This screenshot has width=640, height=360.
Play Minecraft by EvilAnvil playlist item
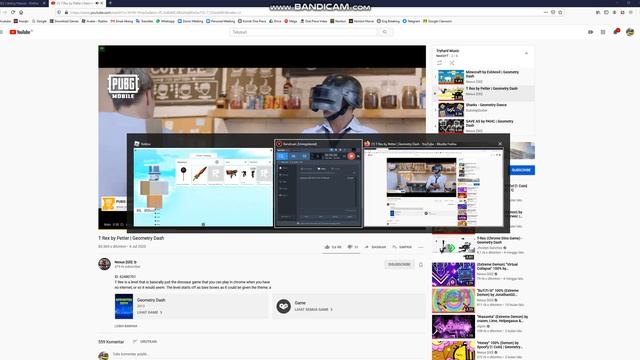(484, 76)
